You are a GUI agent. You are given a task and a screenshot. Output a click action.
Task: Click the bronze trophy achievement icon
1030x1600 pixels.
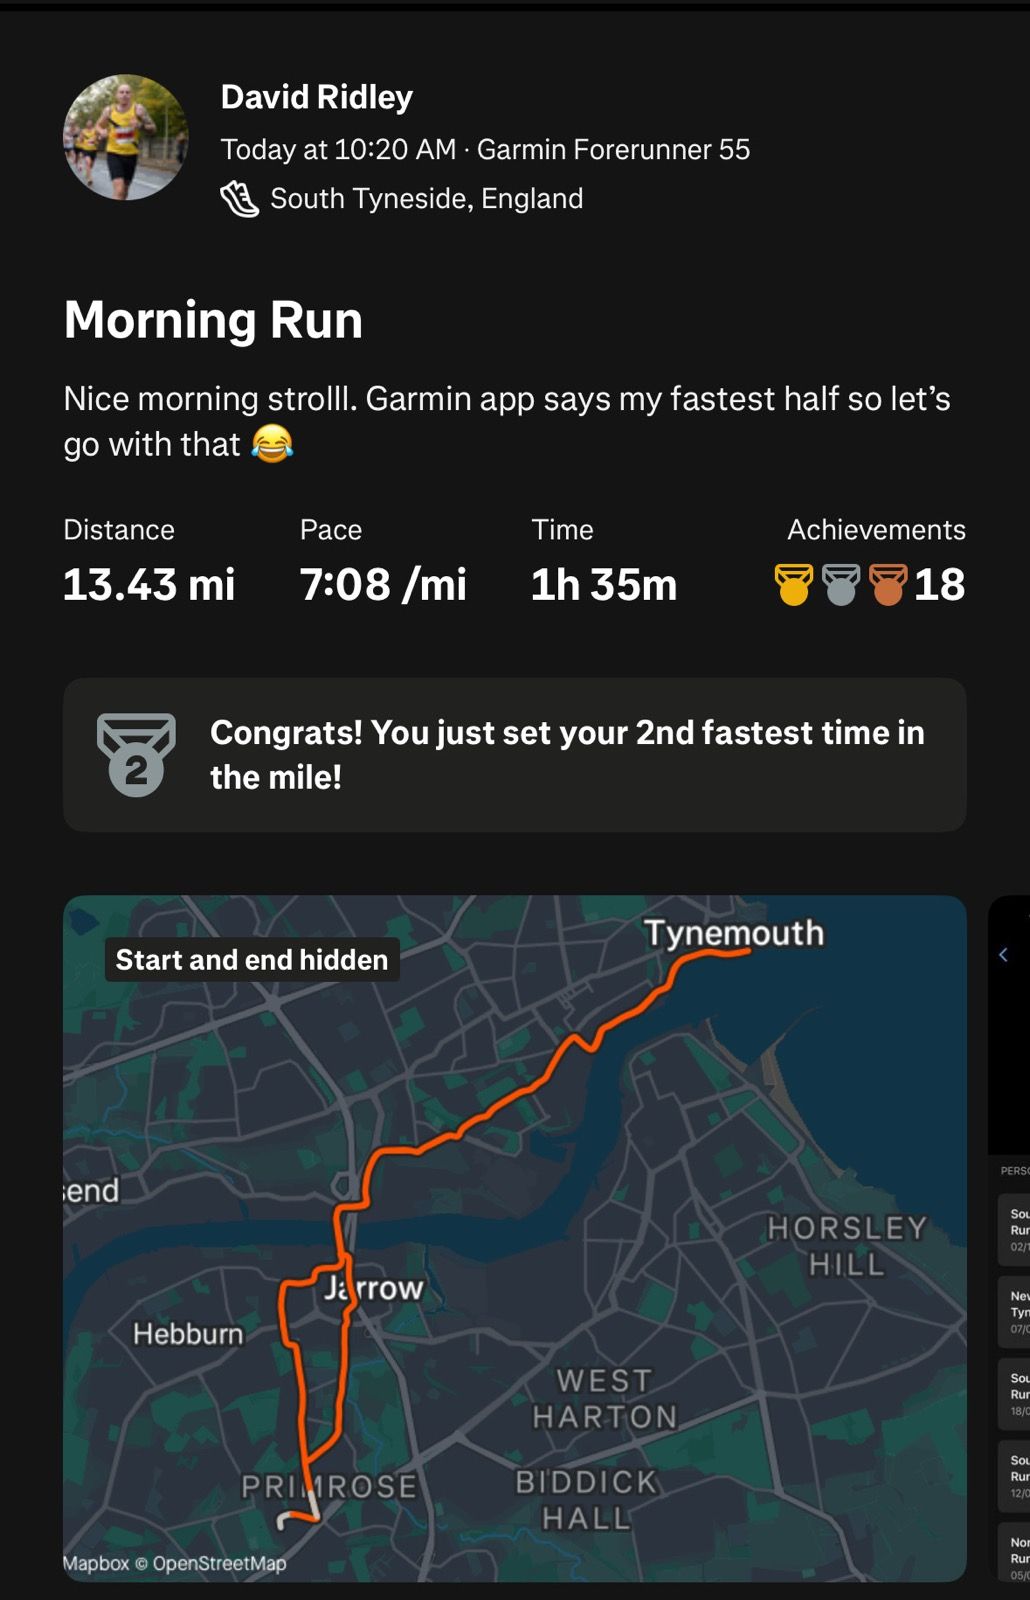click(x=887, y=585)
